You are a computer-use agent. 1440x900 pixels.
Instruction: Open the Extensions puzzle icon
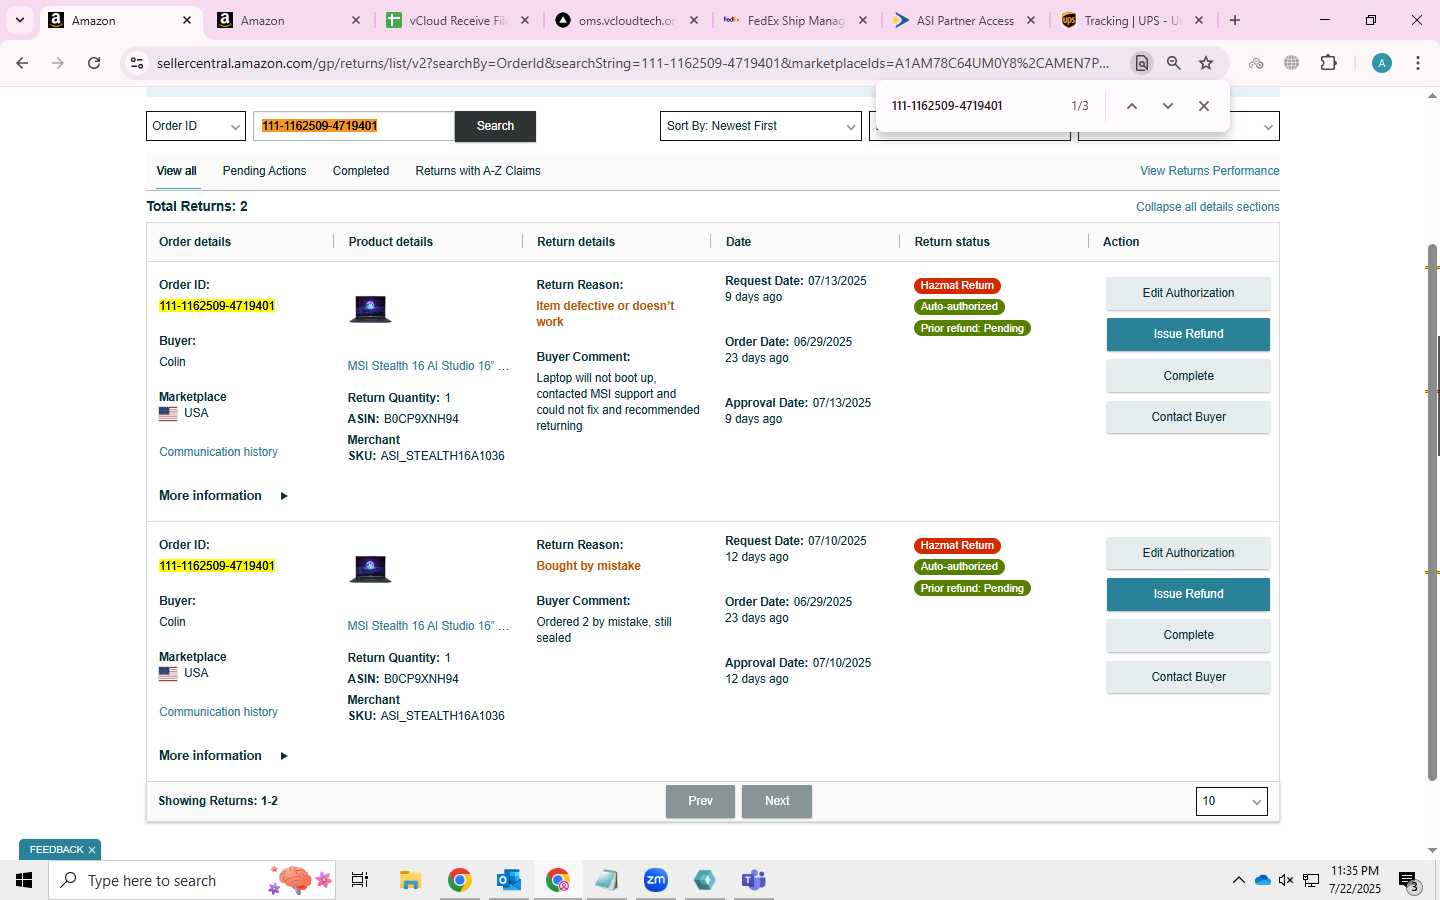click(1328, 63)
